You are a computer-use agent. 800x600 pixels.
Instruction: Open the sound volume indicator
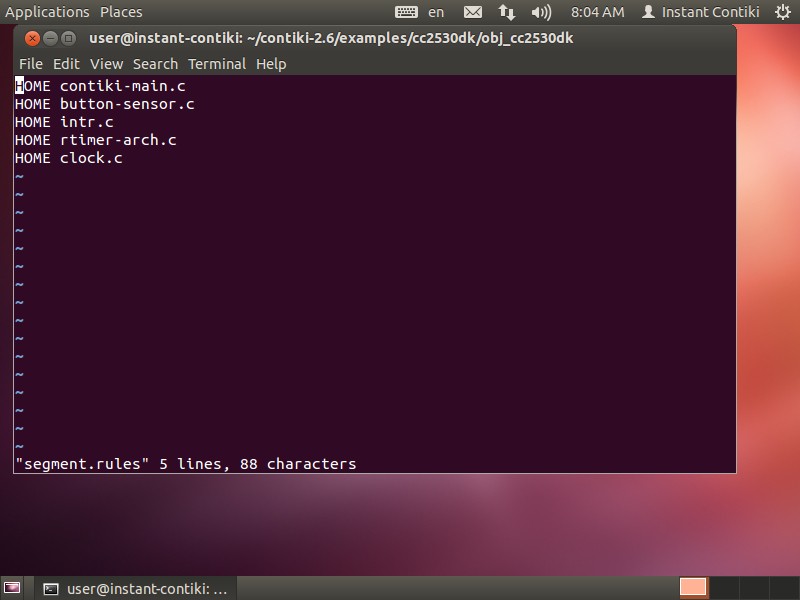(x=541, y=12)
